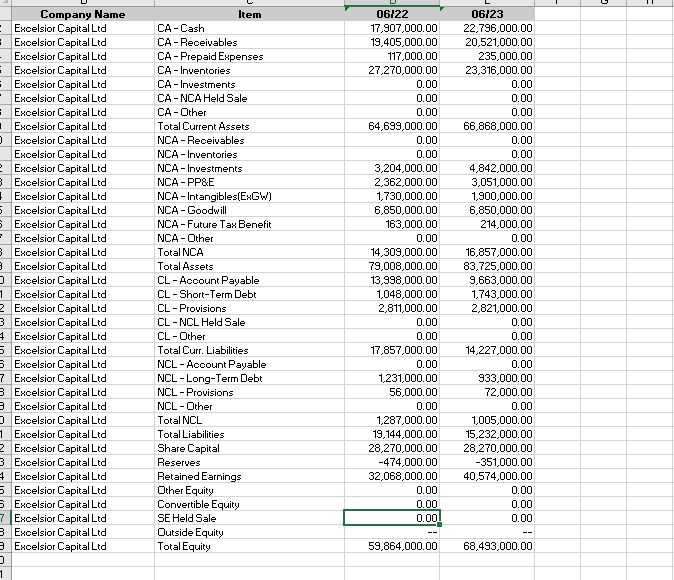
Task: Select the CA - NCA Held Sale cell
Action: (x=249, y=98)
